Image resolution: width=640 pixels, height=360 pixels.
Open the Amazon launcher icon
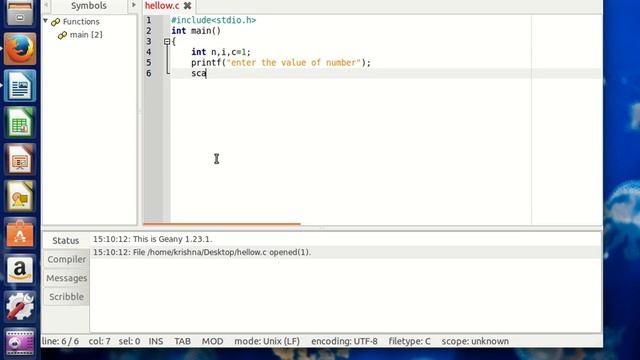coord(20,269)
